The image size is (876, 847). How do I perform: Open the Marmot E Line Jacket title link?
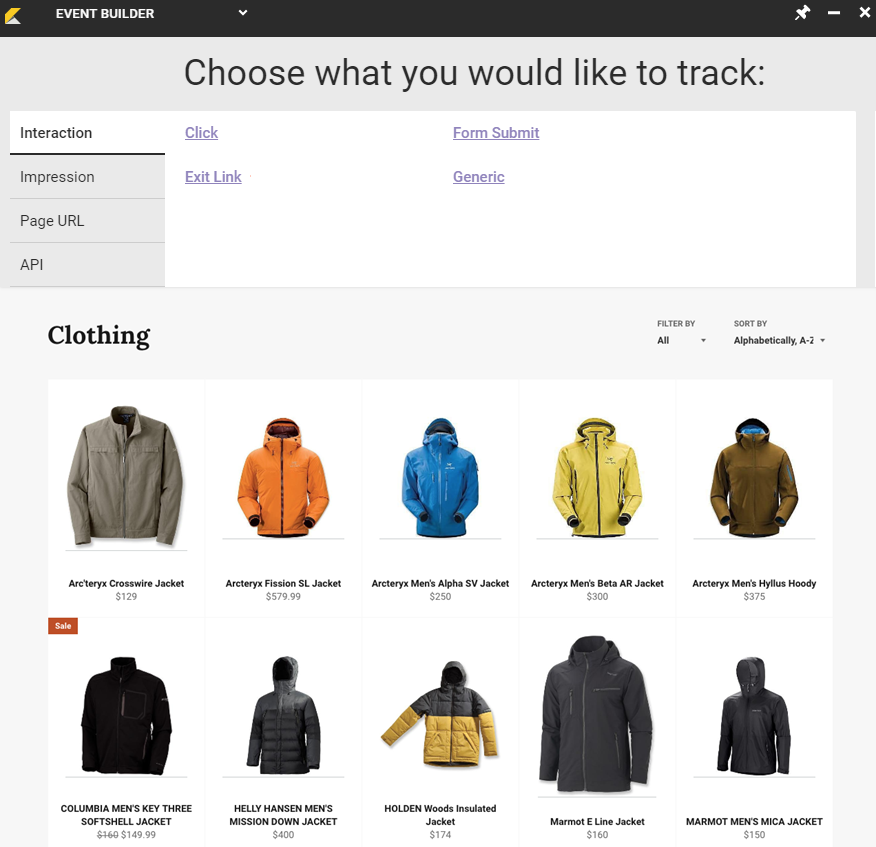tap(597, 821)
